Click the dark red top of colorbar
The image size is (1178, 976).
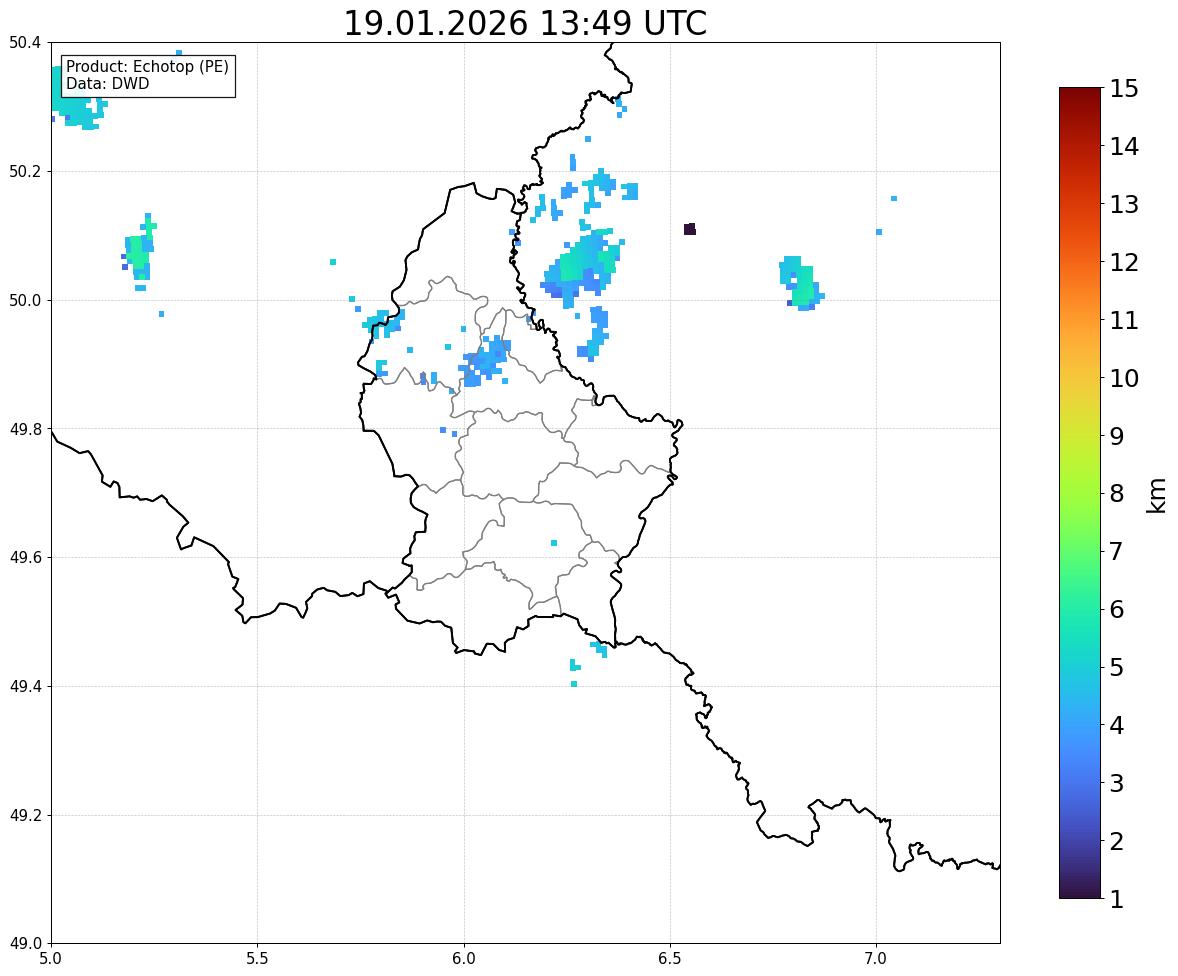click(1080, 93)
